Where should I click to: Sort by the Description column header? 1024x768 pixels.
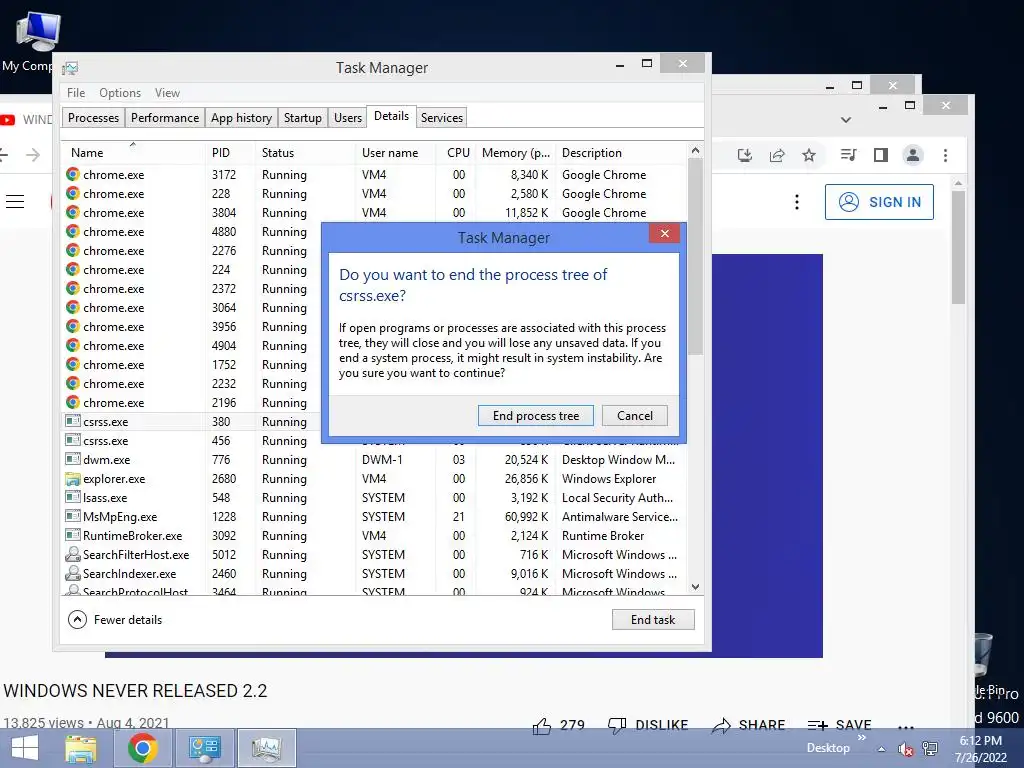621,153
